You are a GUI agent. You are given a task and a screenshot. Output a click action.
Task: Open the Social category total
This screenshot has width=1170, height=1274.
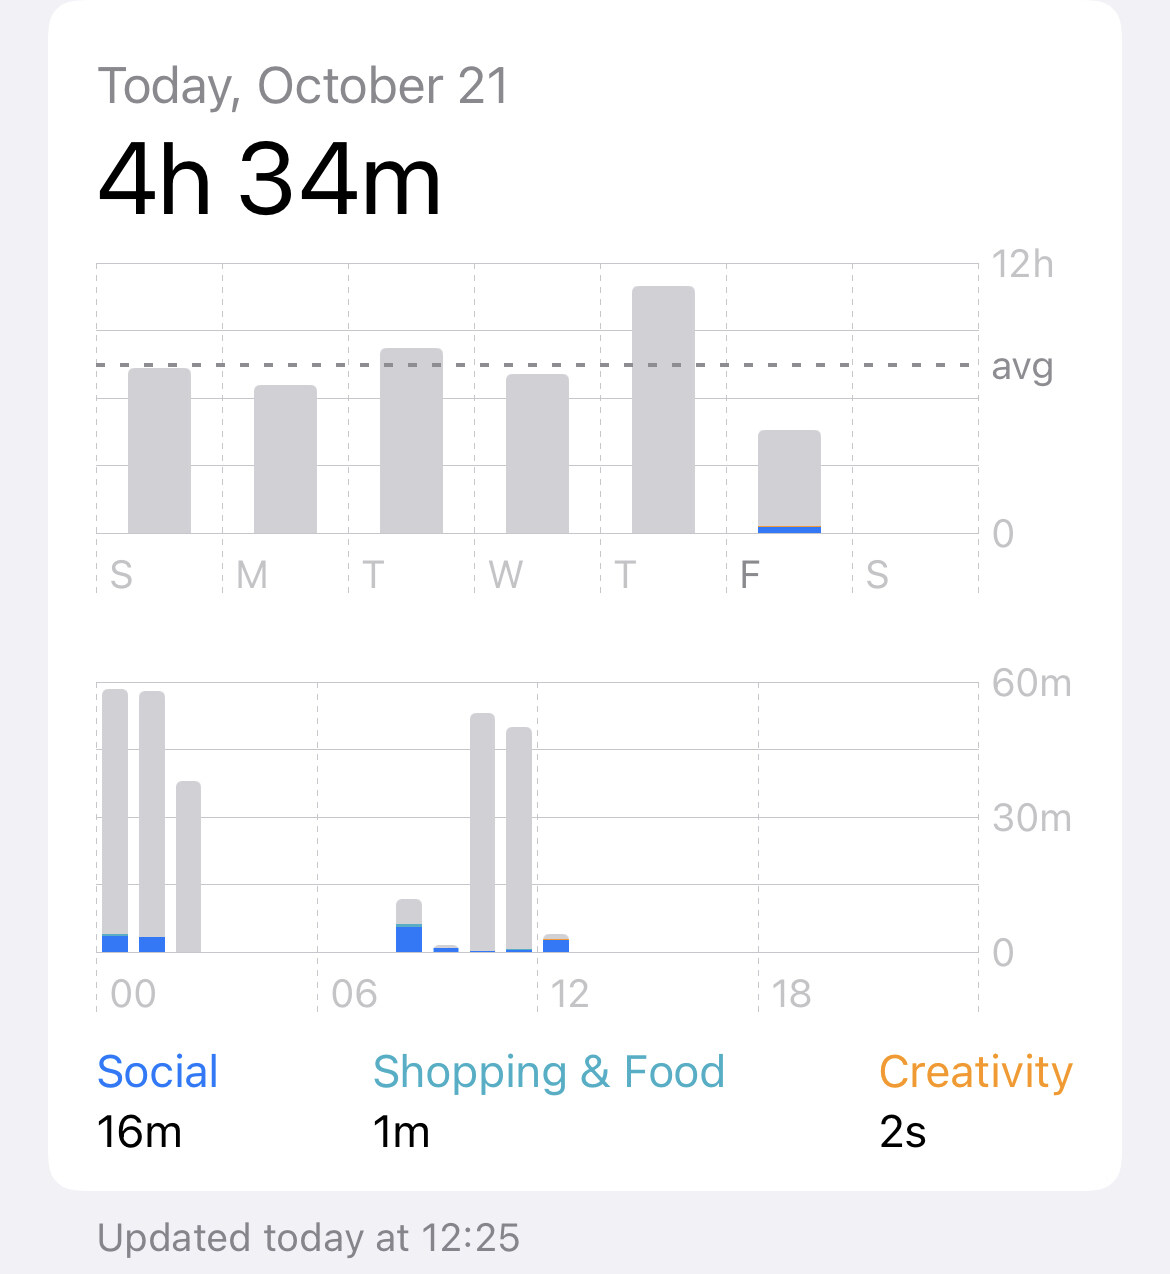tap(157, 1101)
